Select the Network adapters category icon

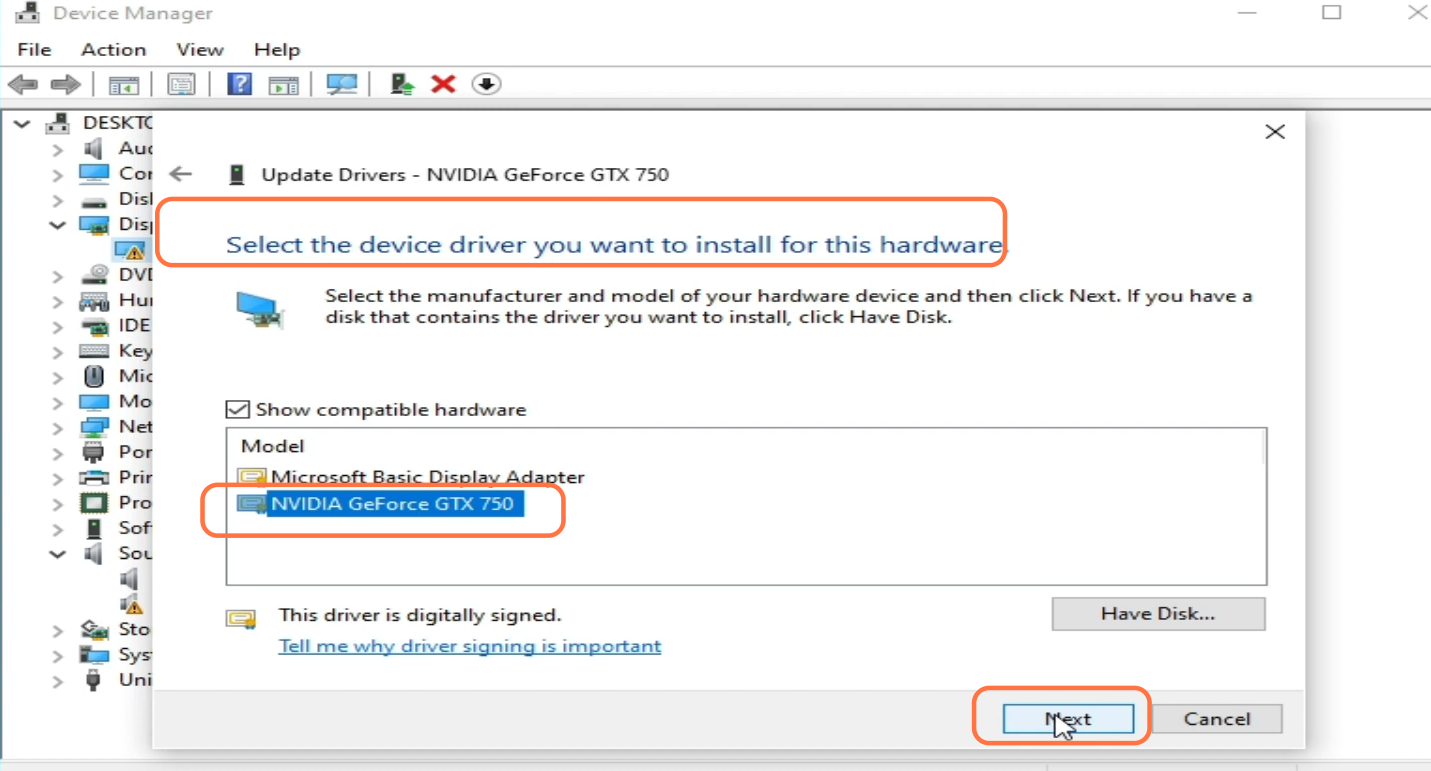[94, 427]
